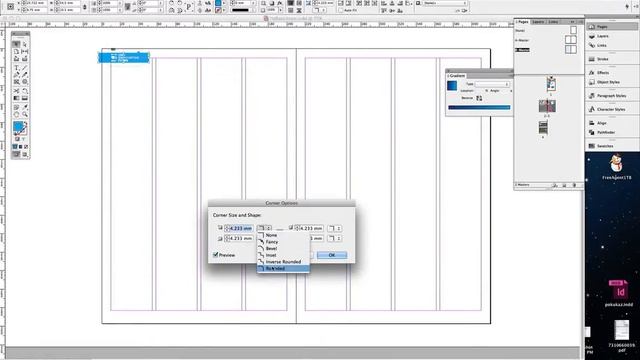
Task: Select the Scissors tool
Action: click(16, 91)
